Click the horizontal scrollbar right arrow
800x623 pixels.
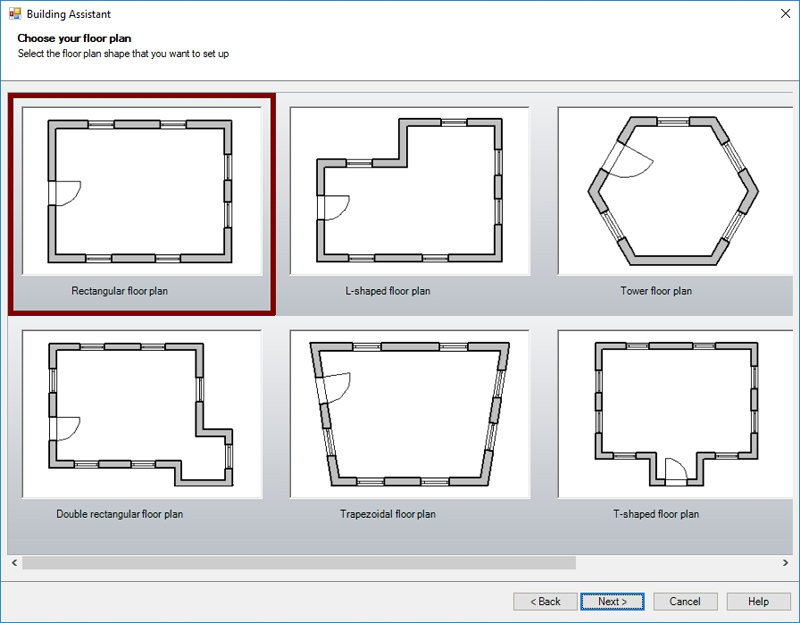point(785,563)
